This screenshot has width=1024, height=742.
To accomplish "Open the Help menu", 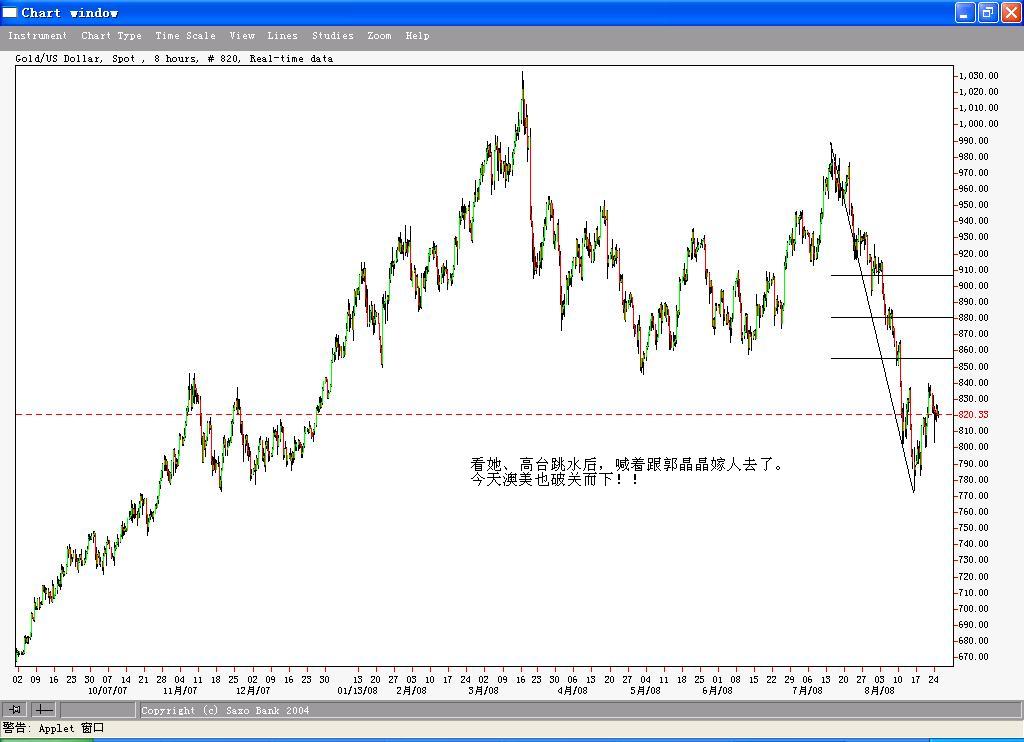I will tap(417, 36).
